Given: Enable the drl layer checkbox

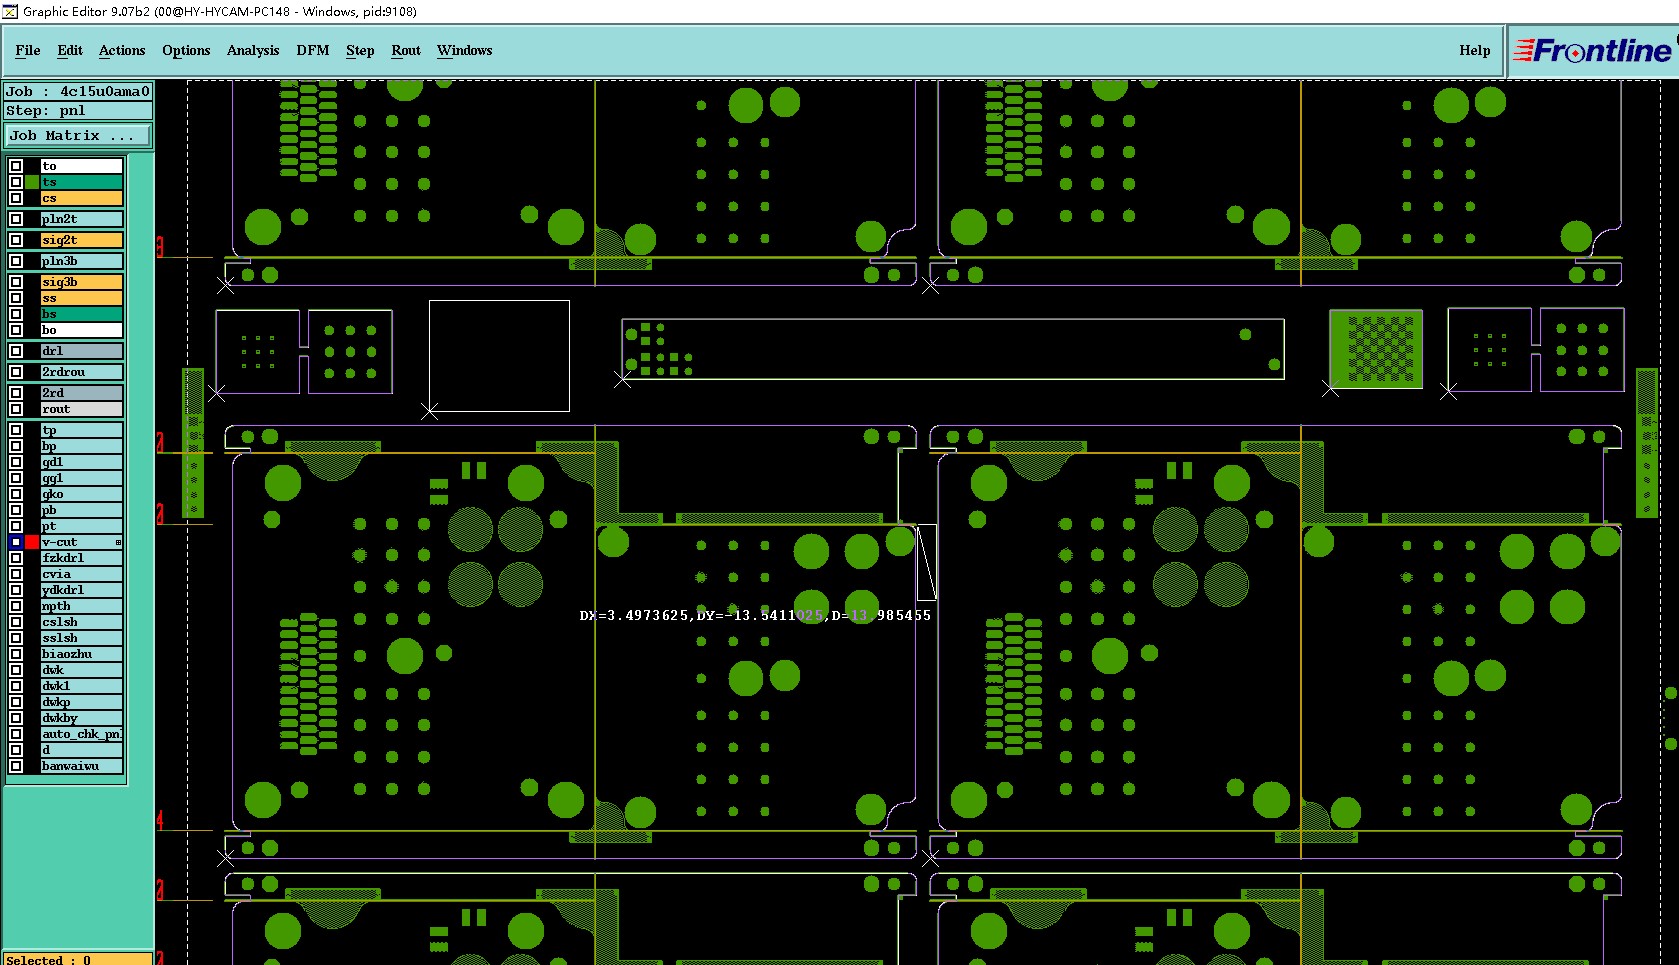Looking at the screenshot, I should pos(16,351).
